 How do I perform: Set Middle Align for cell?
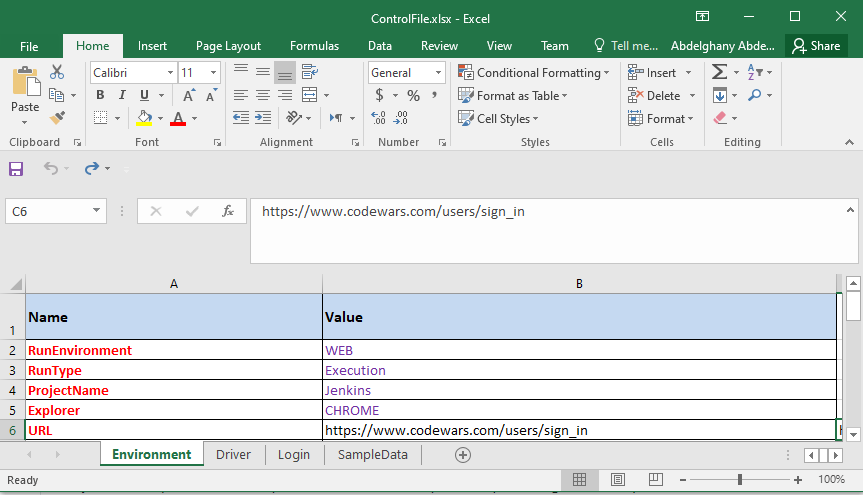click(263, 72)
